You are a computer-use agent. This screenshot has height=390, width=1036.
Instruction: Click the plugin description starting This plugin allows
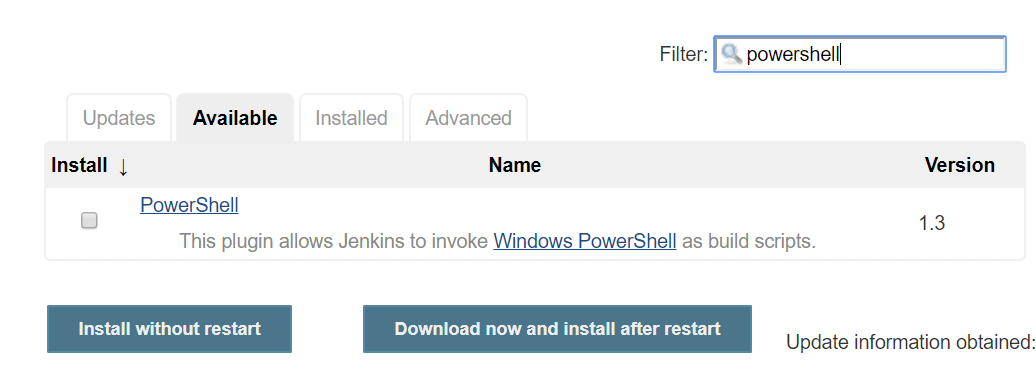click(x=498, y=241)
